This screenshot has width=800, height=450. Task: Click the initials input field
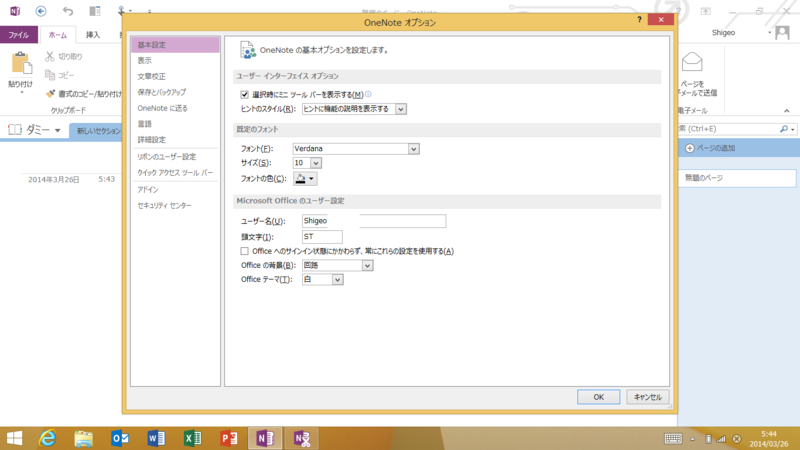tap(322, 237)
